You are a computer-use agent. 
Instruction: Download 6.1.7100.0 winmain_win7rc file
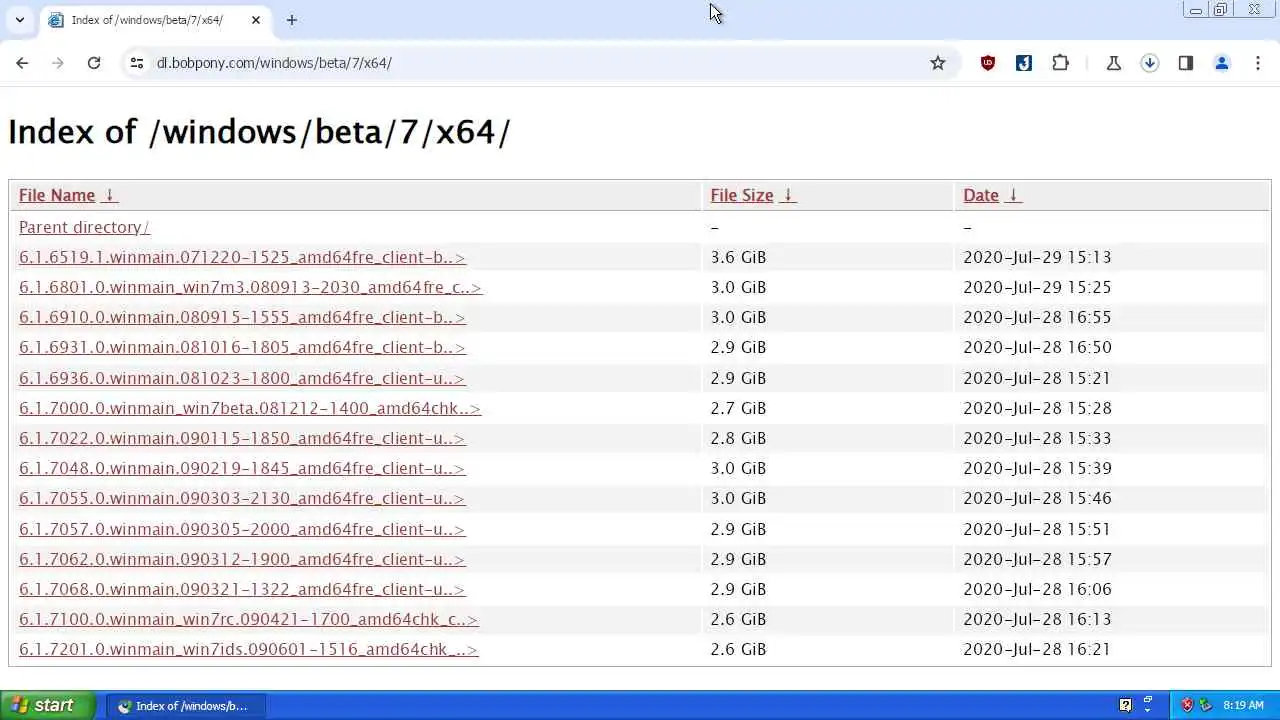(249, 619)
